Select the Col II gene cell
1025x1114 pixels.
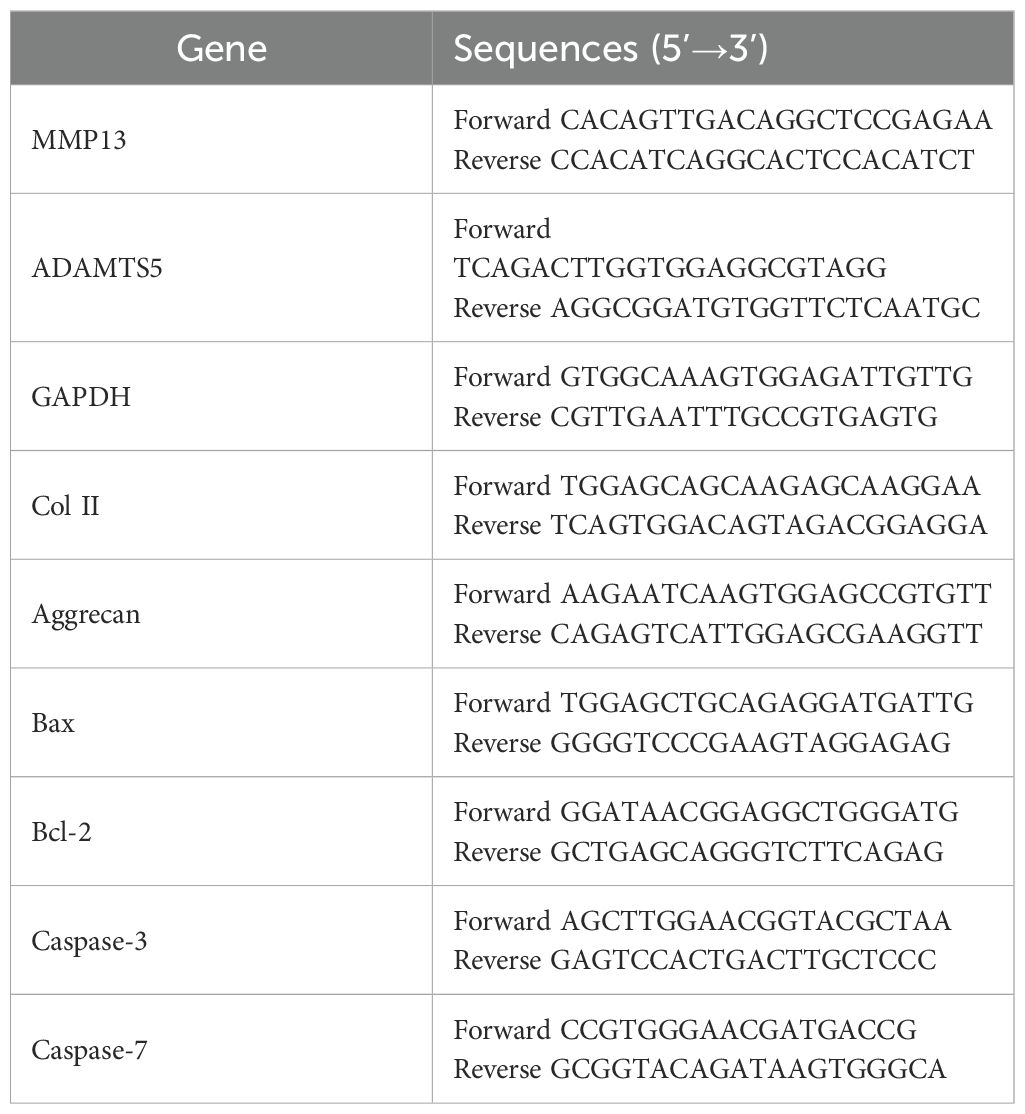[66, 506]
